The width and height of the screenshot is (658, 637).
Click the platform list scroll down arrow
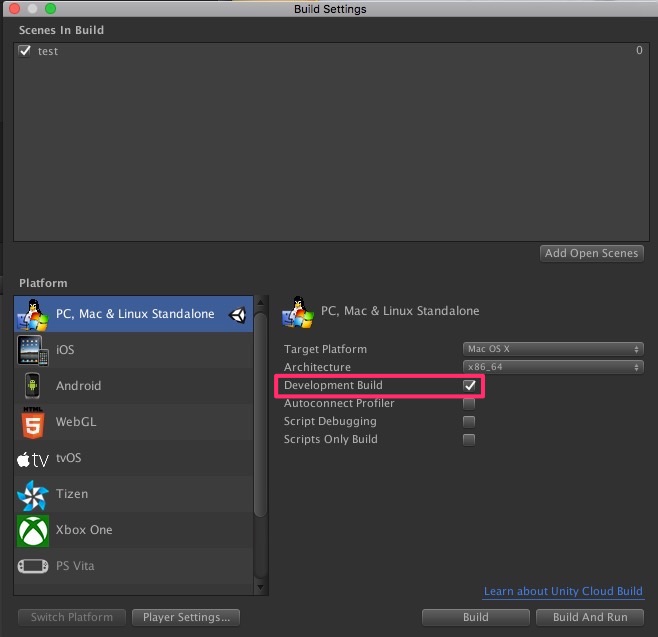[260, 587]
